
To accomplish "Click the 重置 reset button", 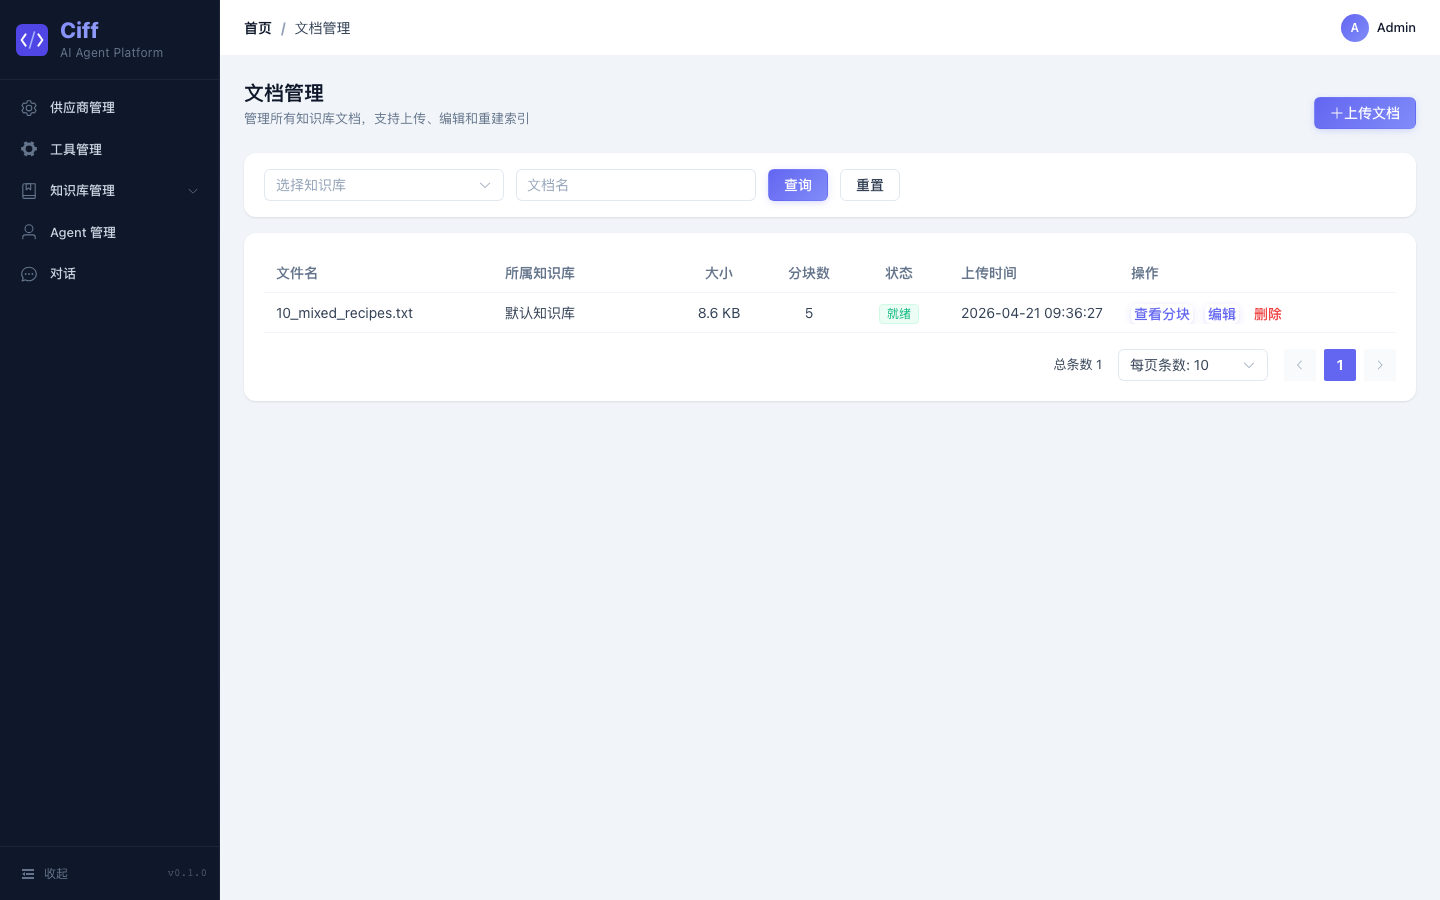I will coord(870,185).
